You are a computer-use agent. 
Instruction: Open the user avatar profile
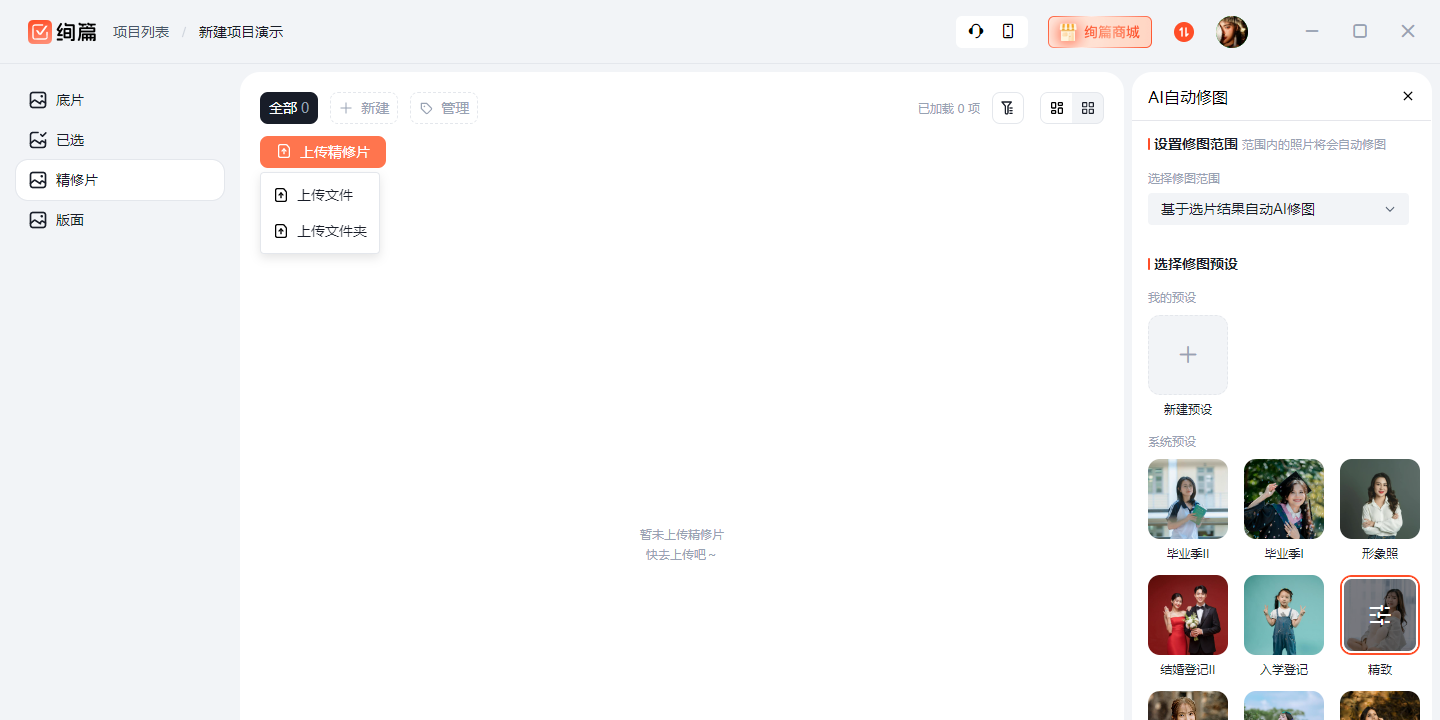(x=1231, y=32)
